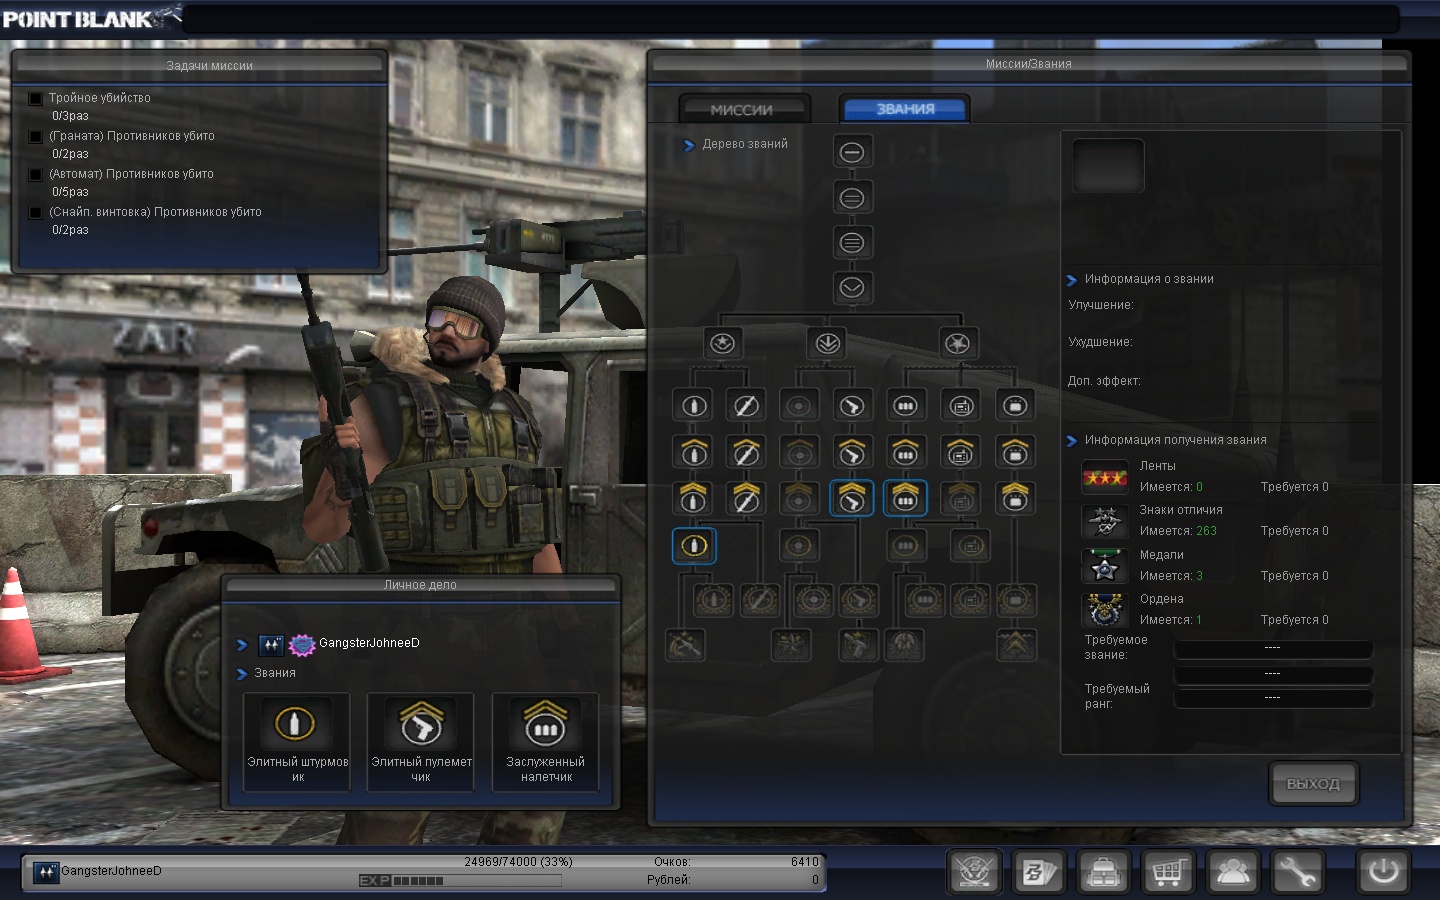The width and height of the screenshot is (1440, 900).
Task: Select the down-chevron rank node
Action: (x=852, y=288)
